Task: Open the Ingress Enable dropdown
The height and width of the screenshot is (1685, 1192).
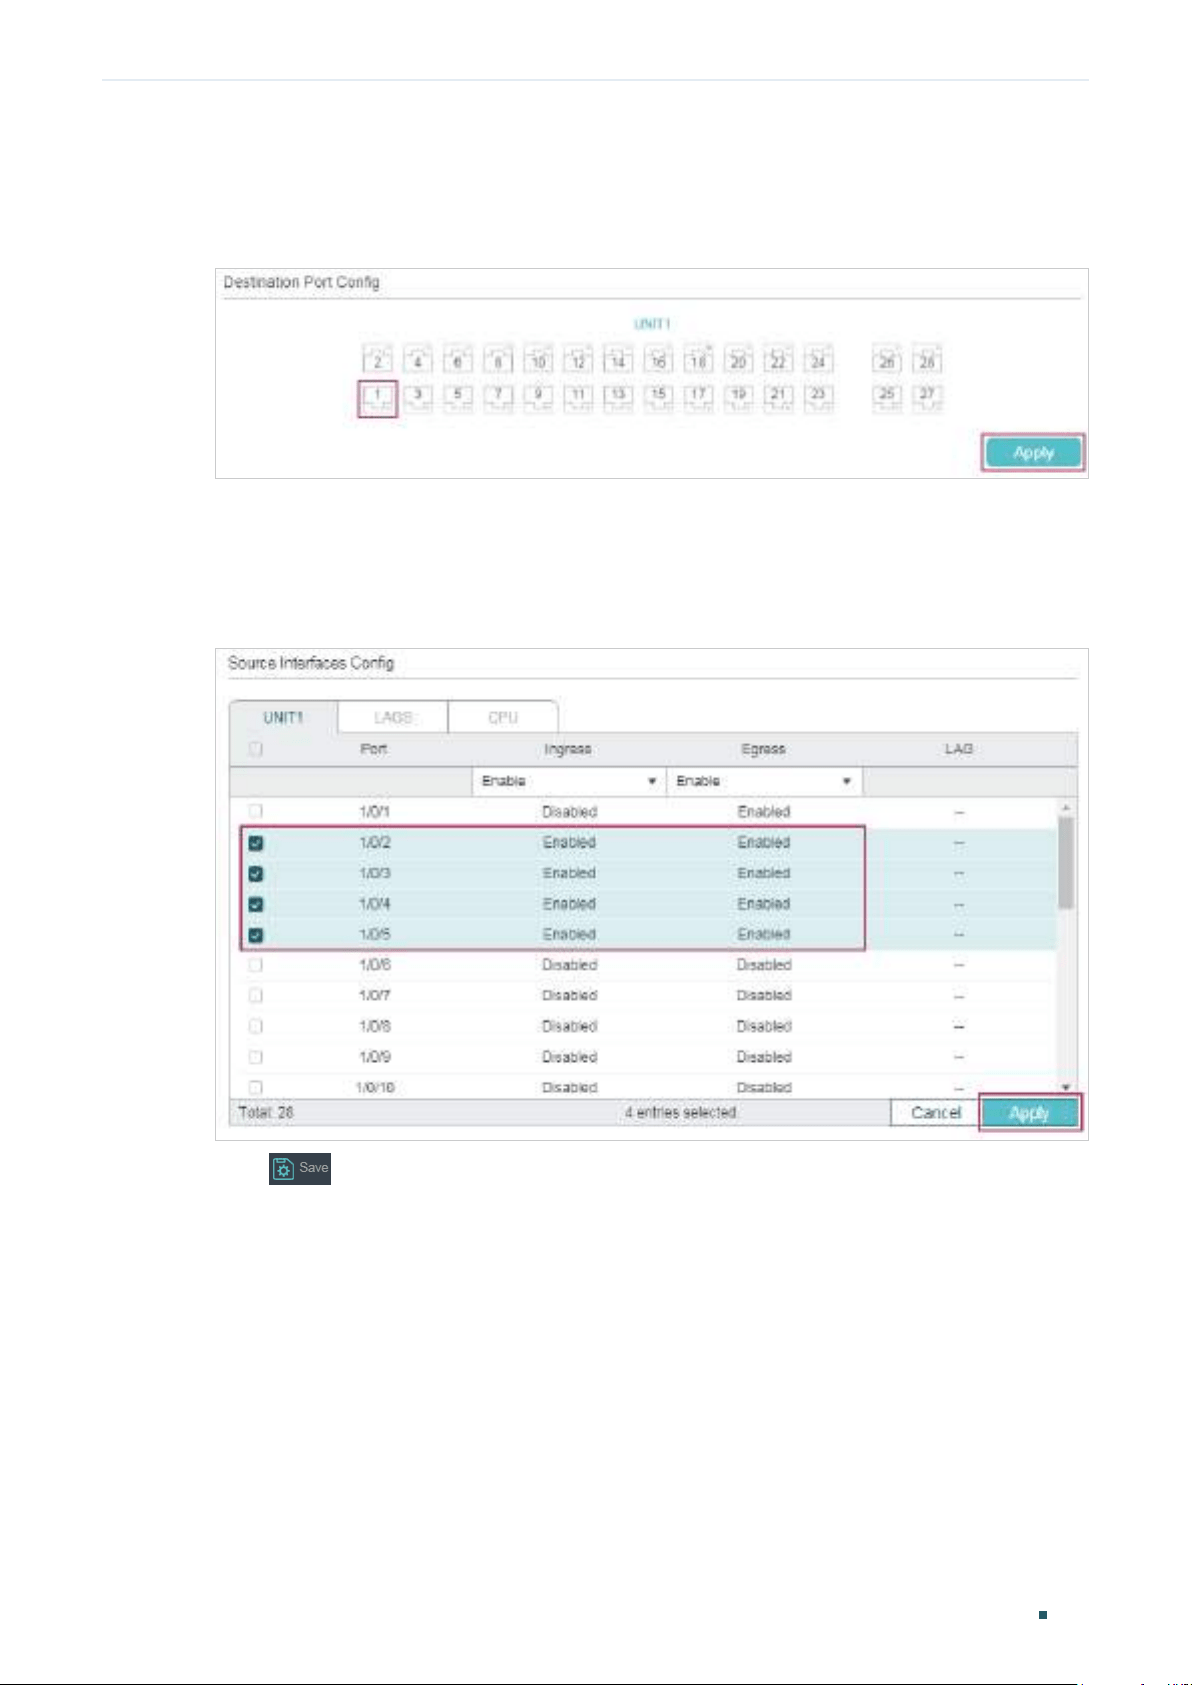Action: 569,781
